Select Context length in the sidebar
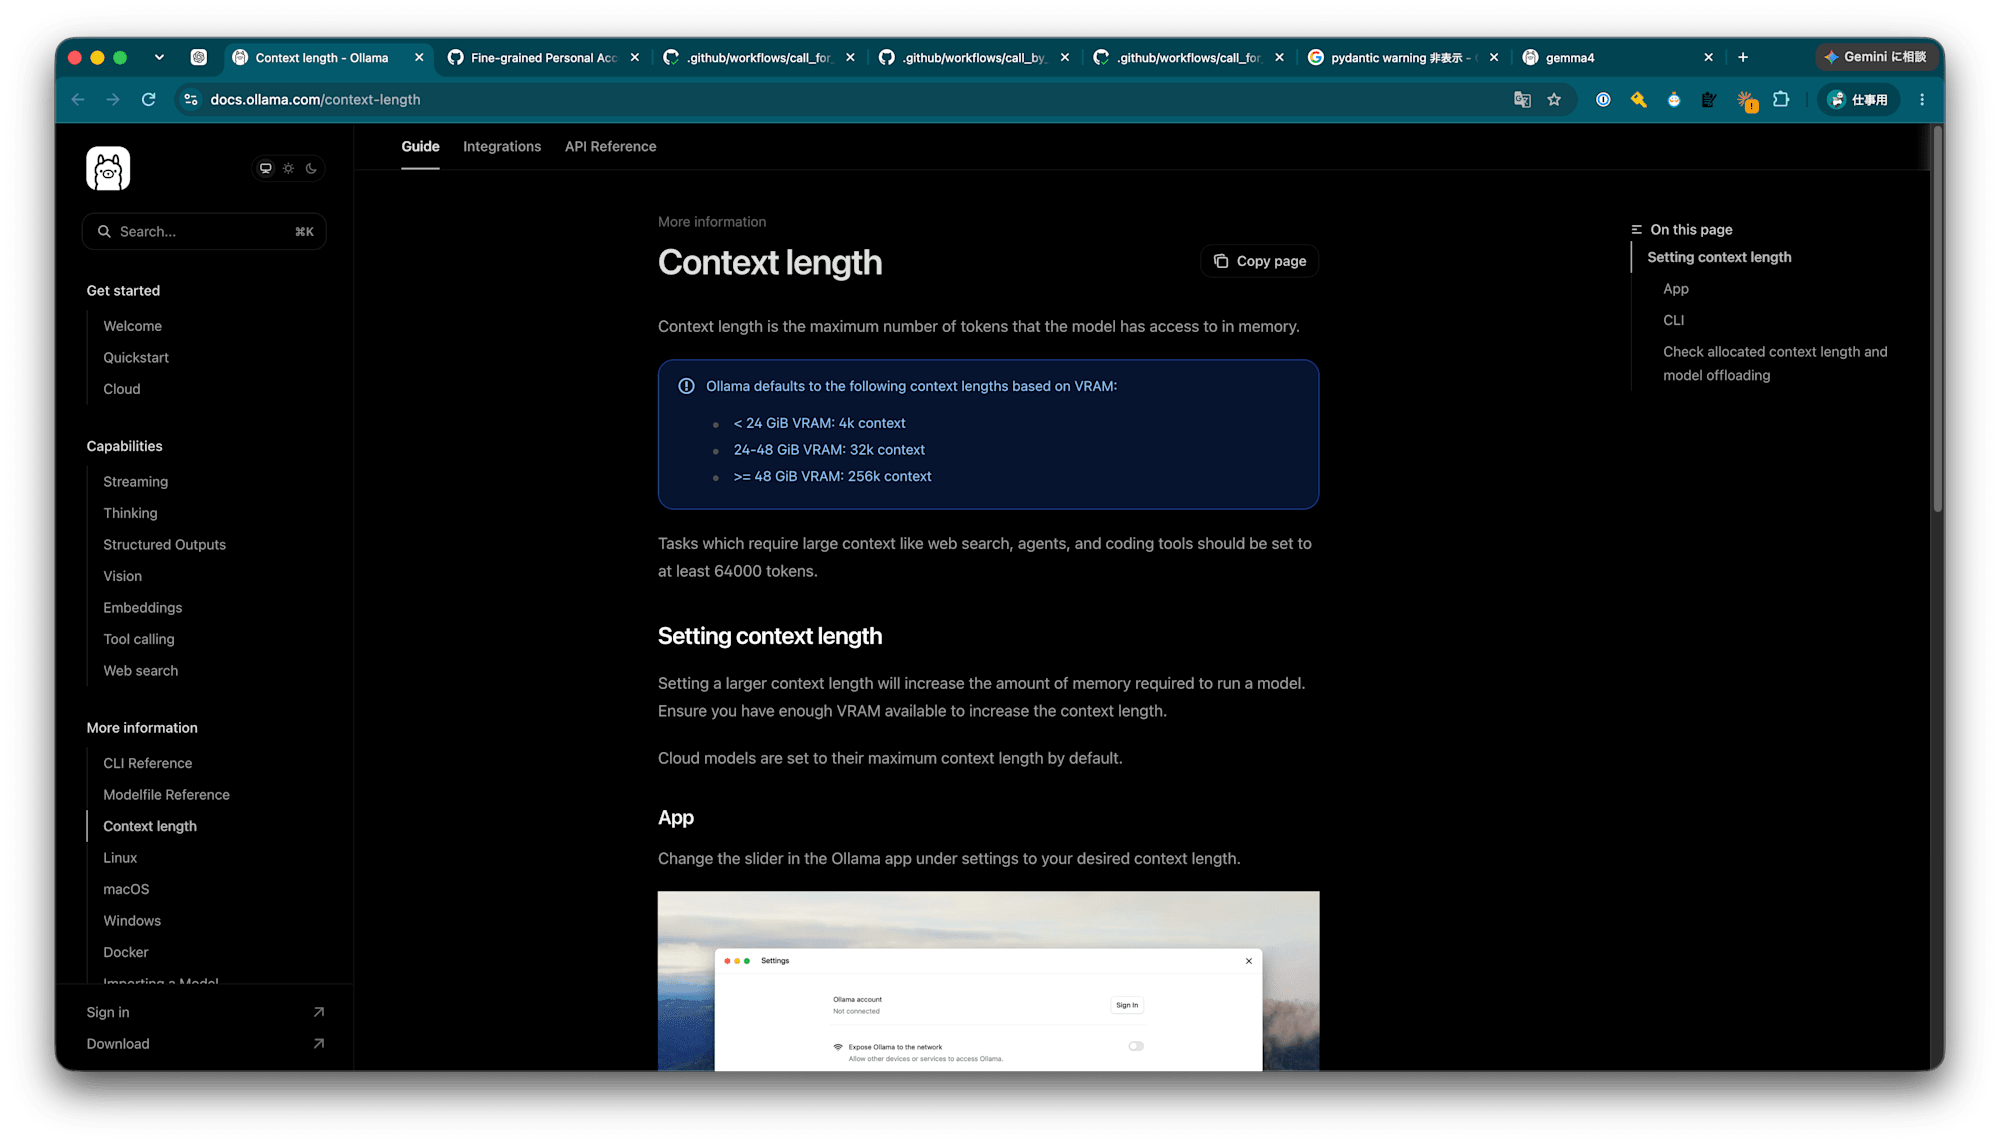This screenshot has height=1144, width=2000. click(149, 826)
